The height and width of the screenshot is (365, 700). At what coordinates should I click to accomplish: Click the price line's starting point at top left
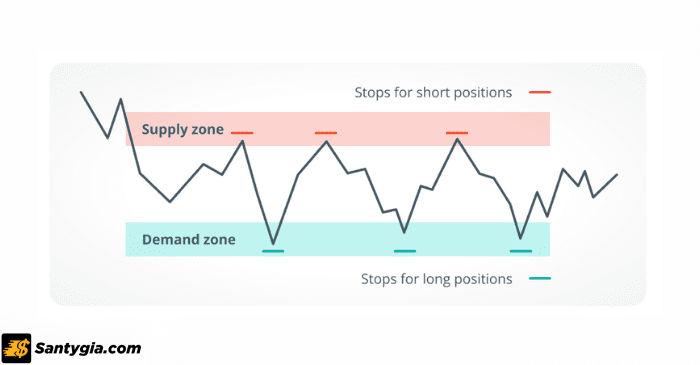[81, 92]
